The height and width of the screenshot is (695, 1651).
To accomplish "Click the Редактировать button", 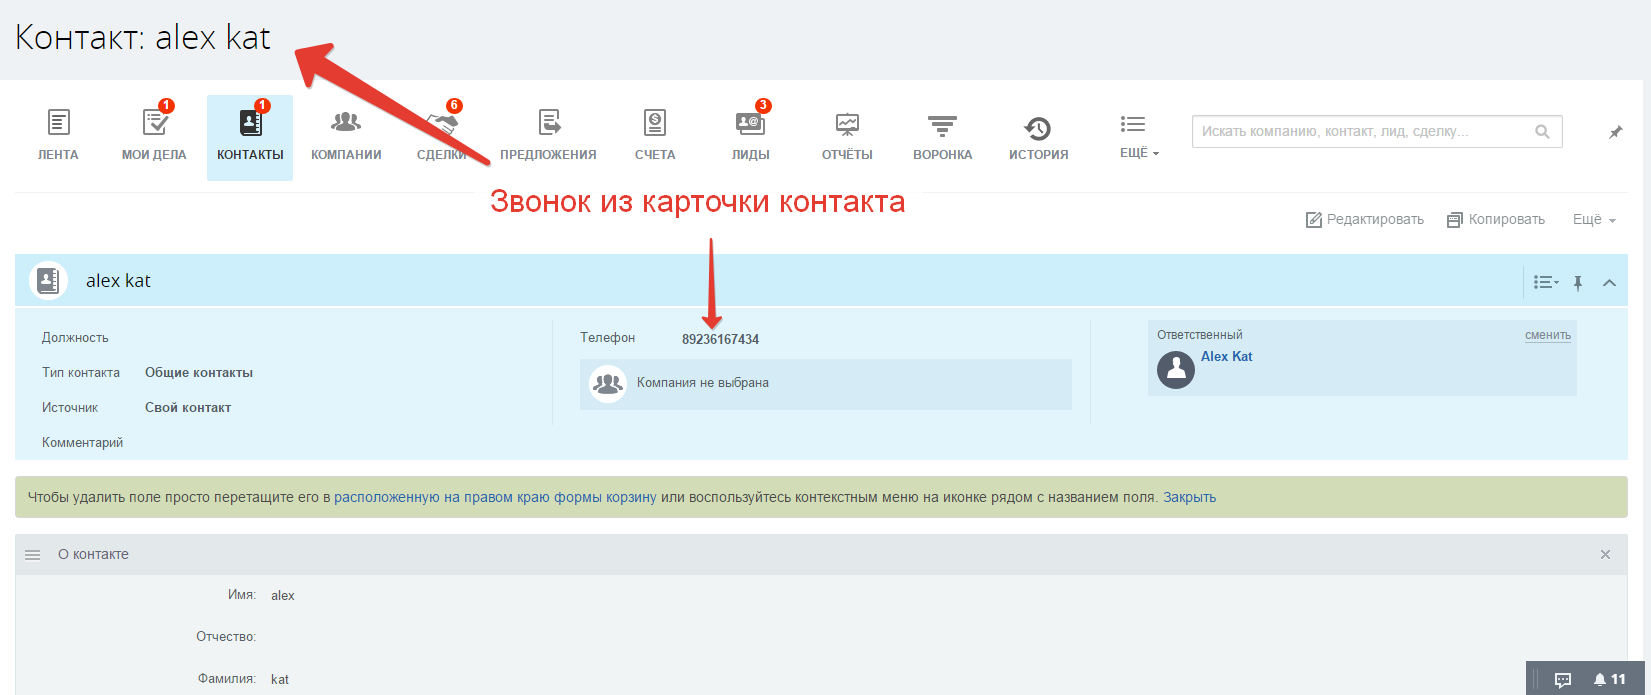I will tap(1365, 220).
